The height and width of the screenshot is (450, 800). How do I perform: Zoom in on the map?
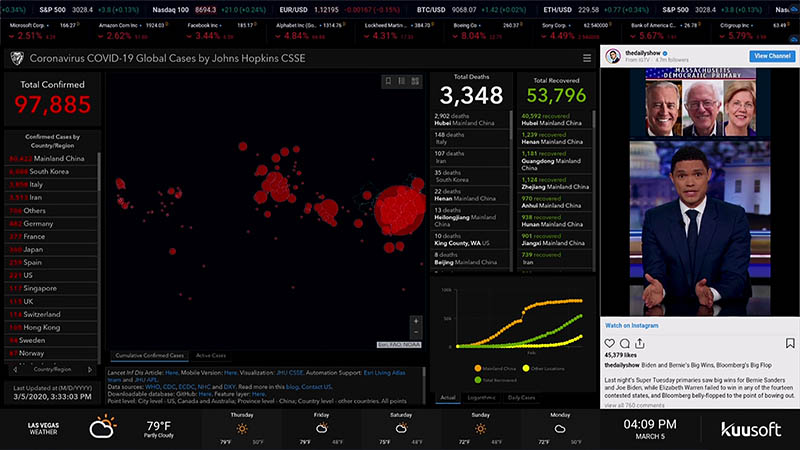[x=416, y=321]
